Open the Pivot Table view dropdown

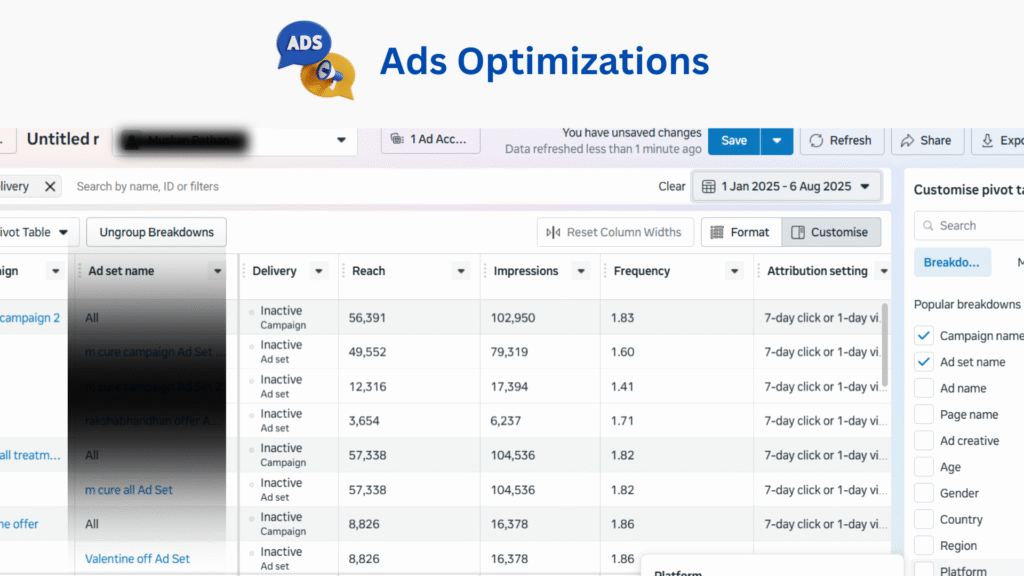[62, 233]
